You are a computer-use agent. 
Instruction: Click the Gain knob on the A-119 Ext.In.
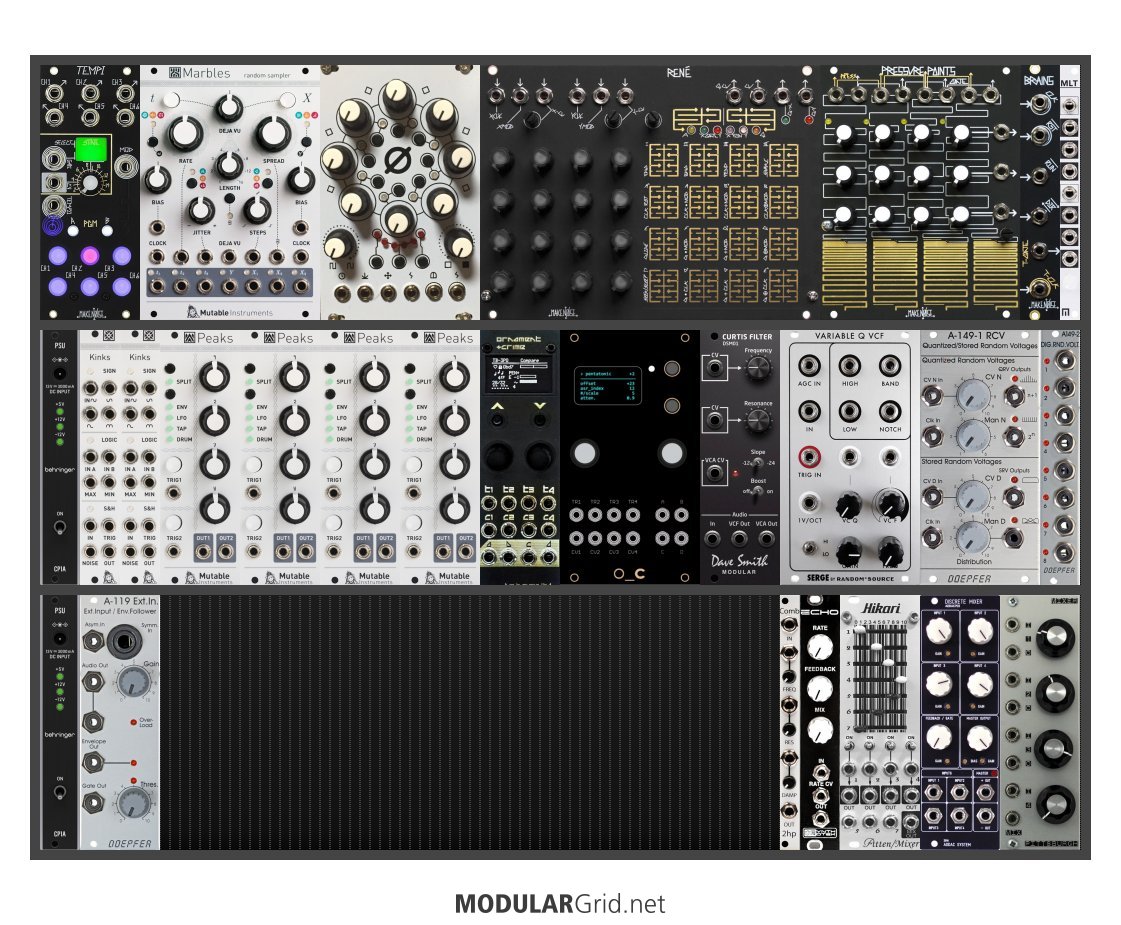click(x=129, y=684)
